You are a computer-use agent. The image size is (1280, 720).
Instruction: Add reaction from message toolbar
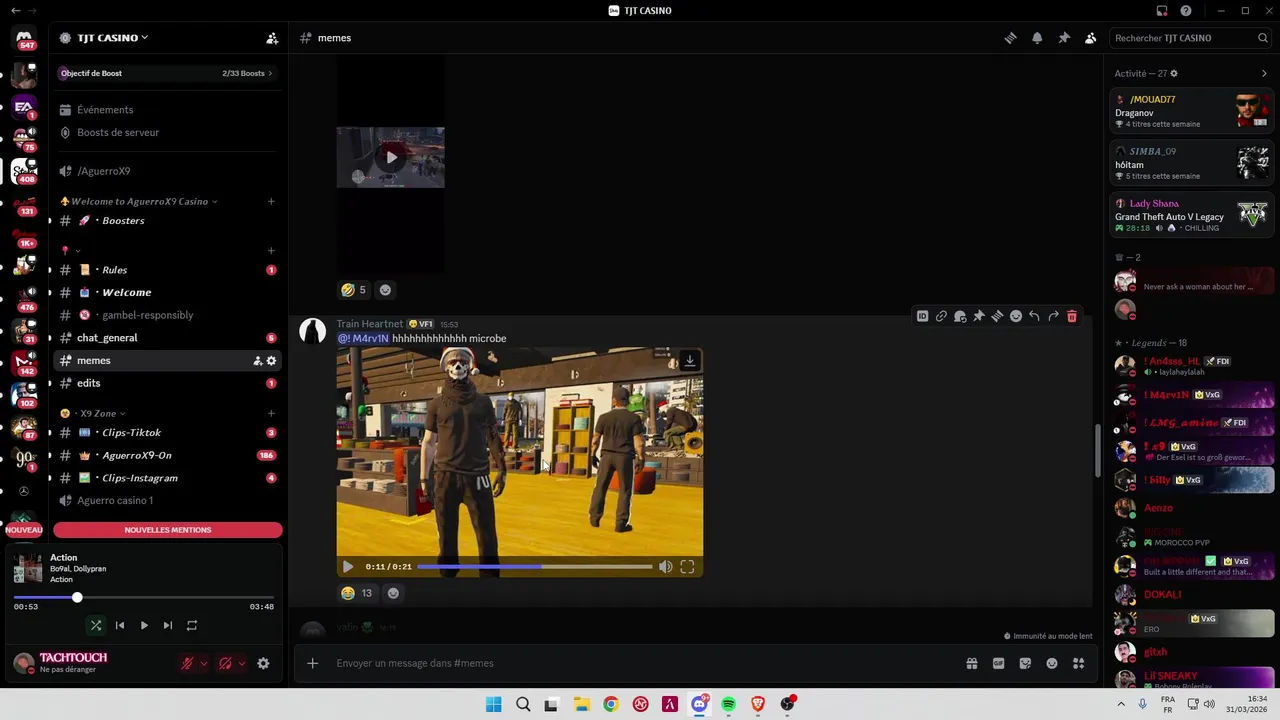[1016, 316]
